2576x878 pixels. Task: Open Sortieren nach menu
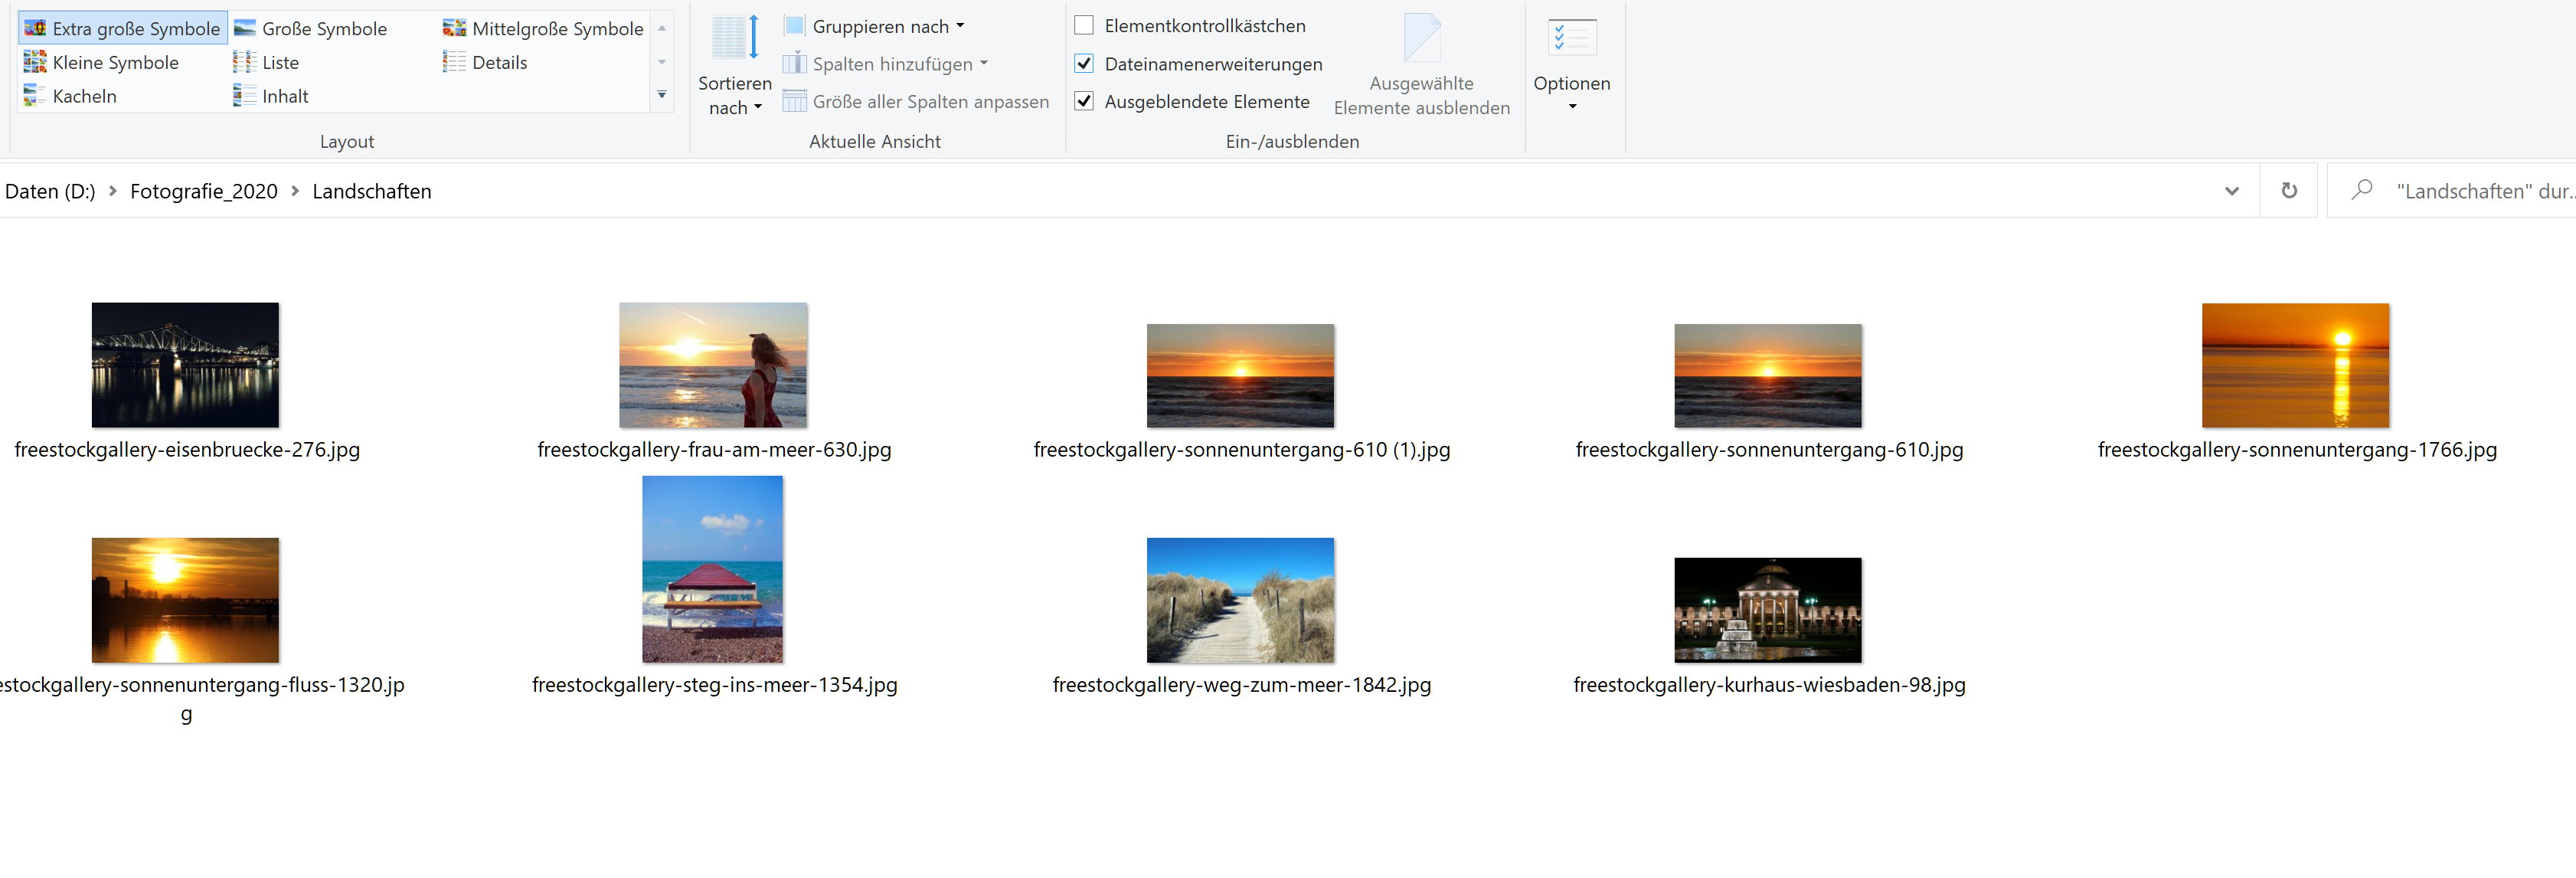pyautogui.click(x=735, y=66)
